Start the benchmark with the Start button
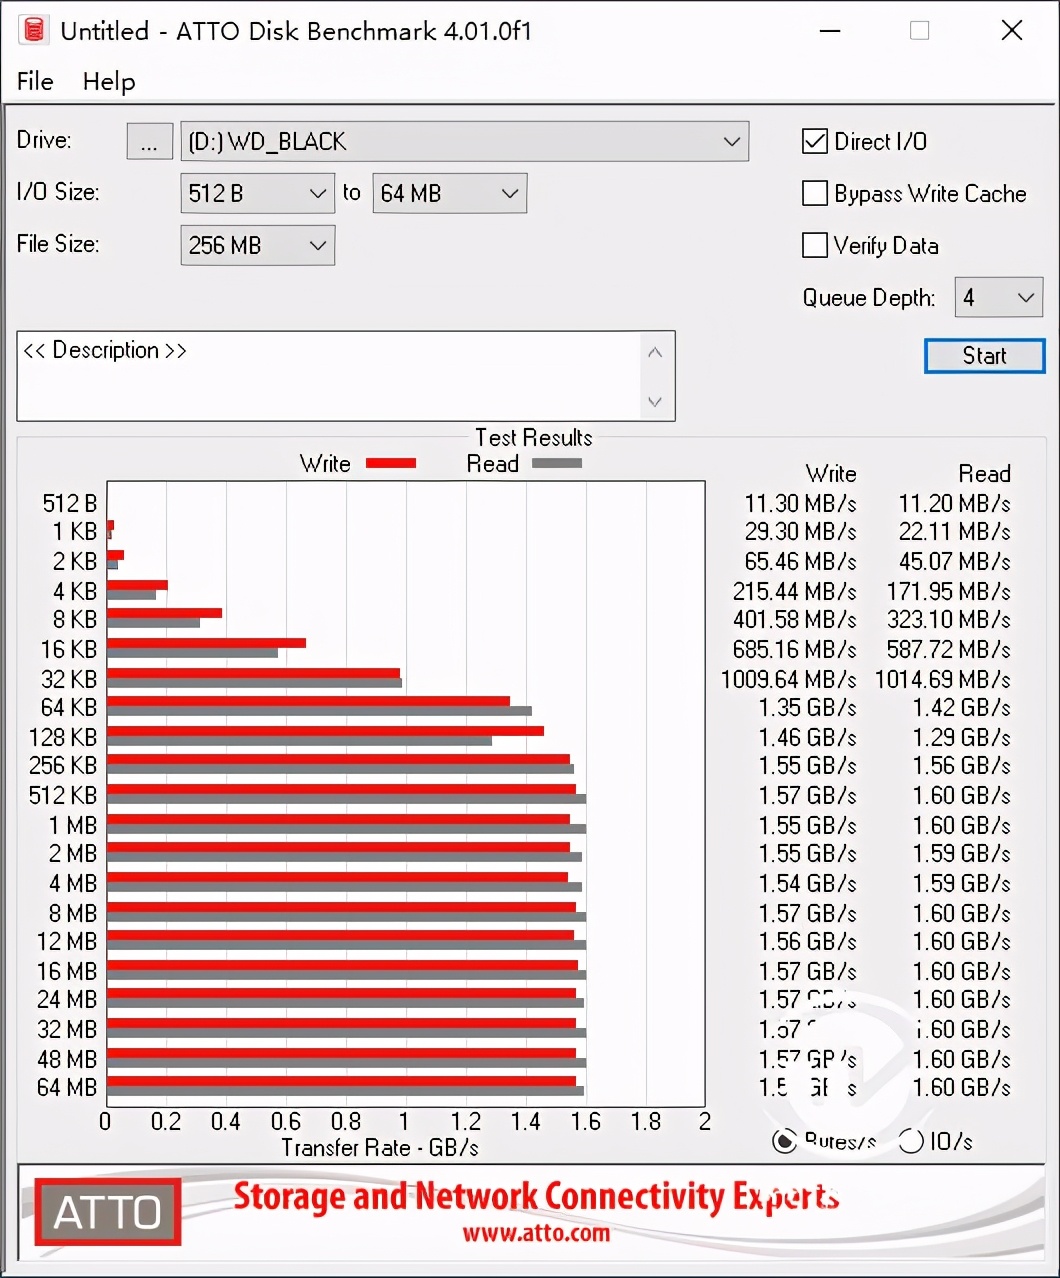Viewport: 1060px width, 1278px height. point(984,356)
